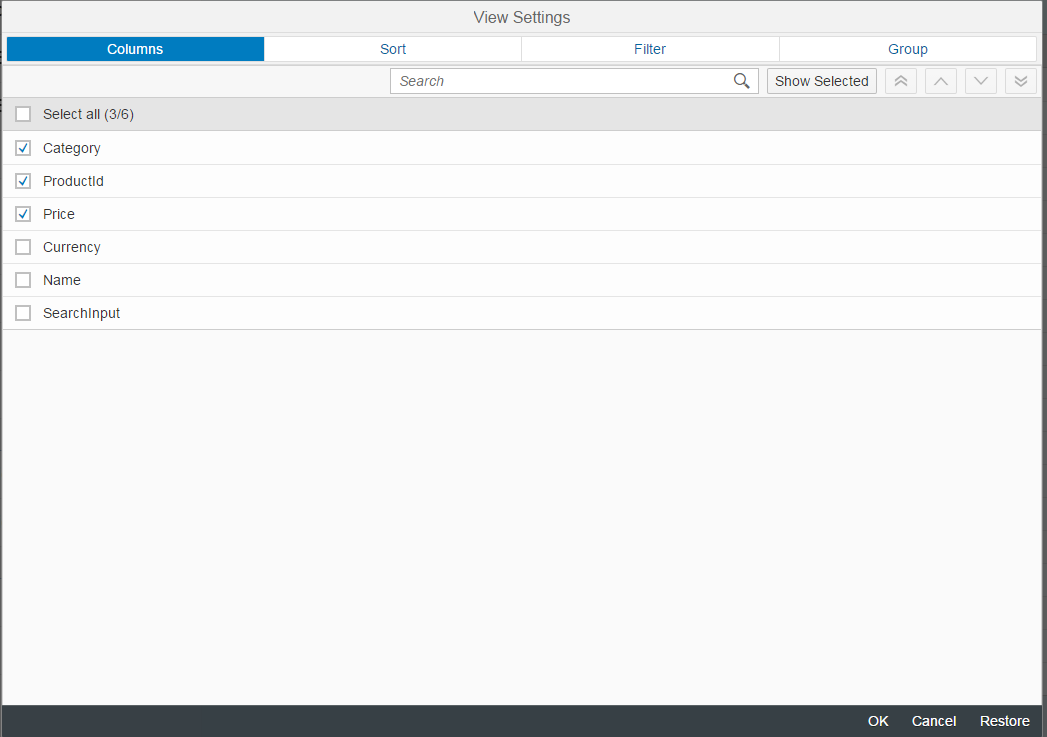
Task: Disable the Price column checkbox
Action: coord(23,214)
